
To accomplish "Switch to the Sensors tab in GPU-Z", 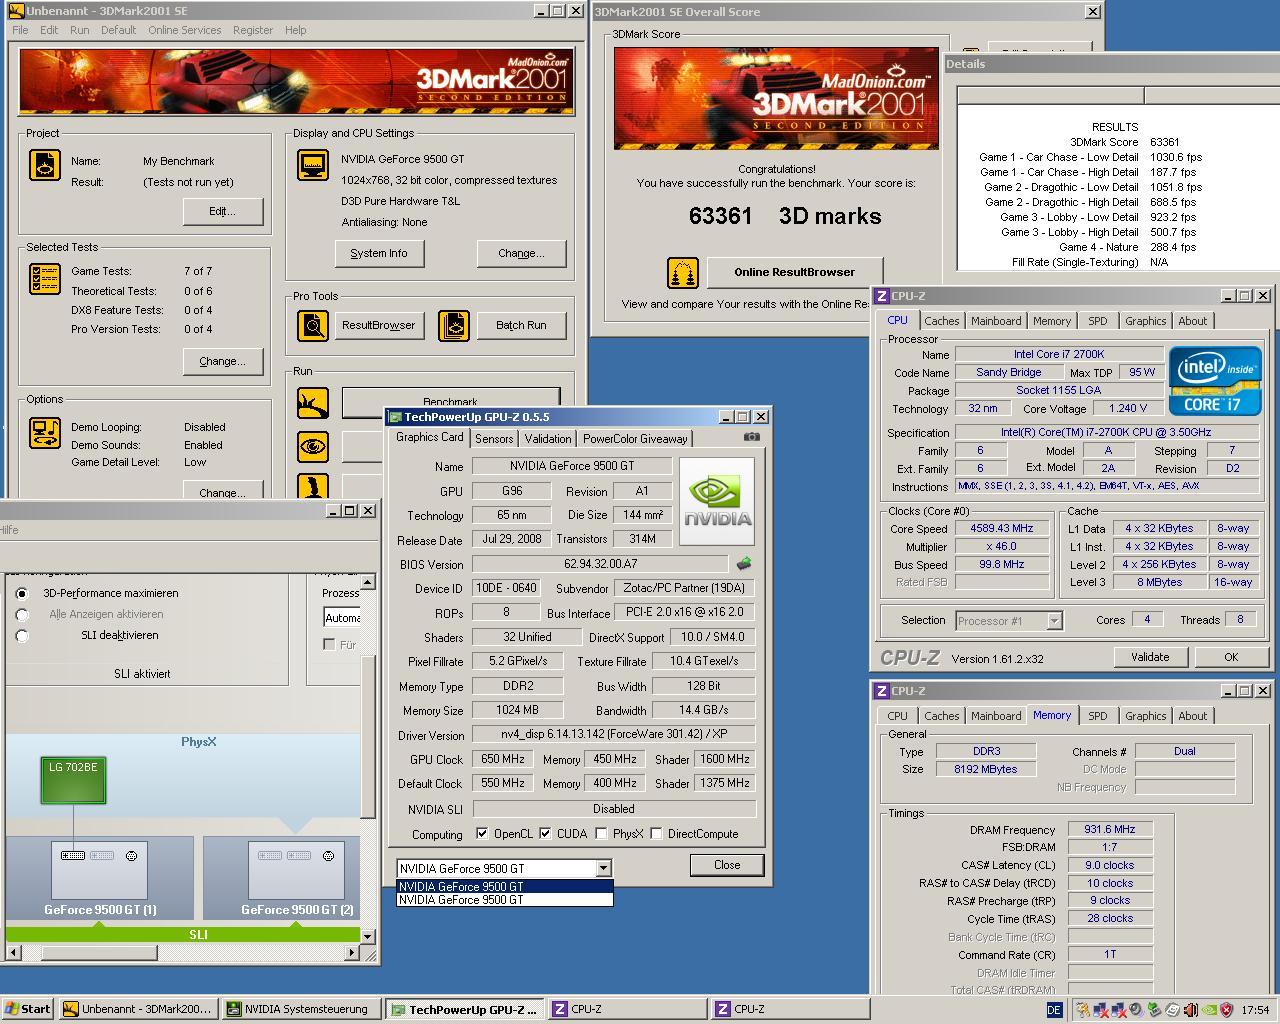I will (494, 438).
